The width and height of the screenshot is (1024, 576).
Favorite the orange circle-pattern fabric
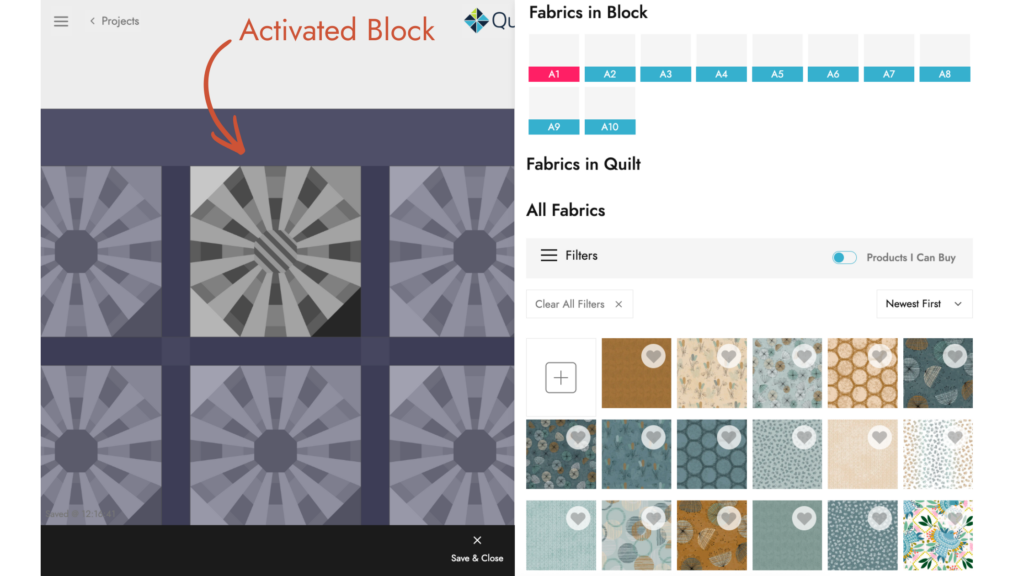tap(879, 356)
